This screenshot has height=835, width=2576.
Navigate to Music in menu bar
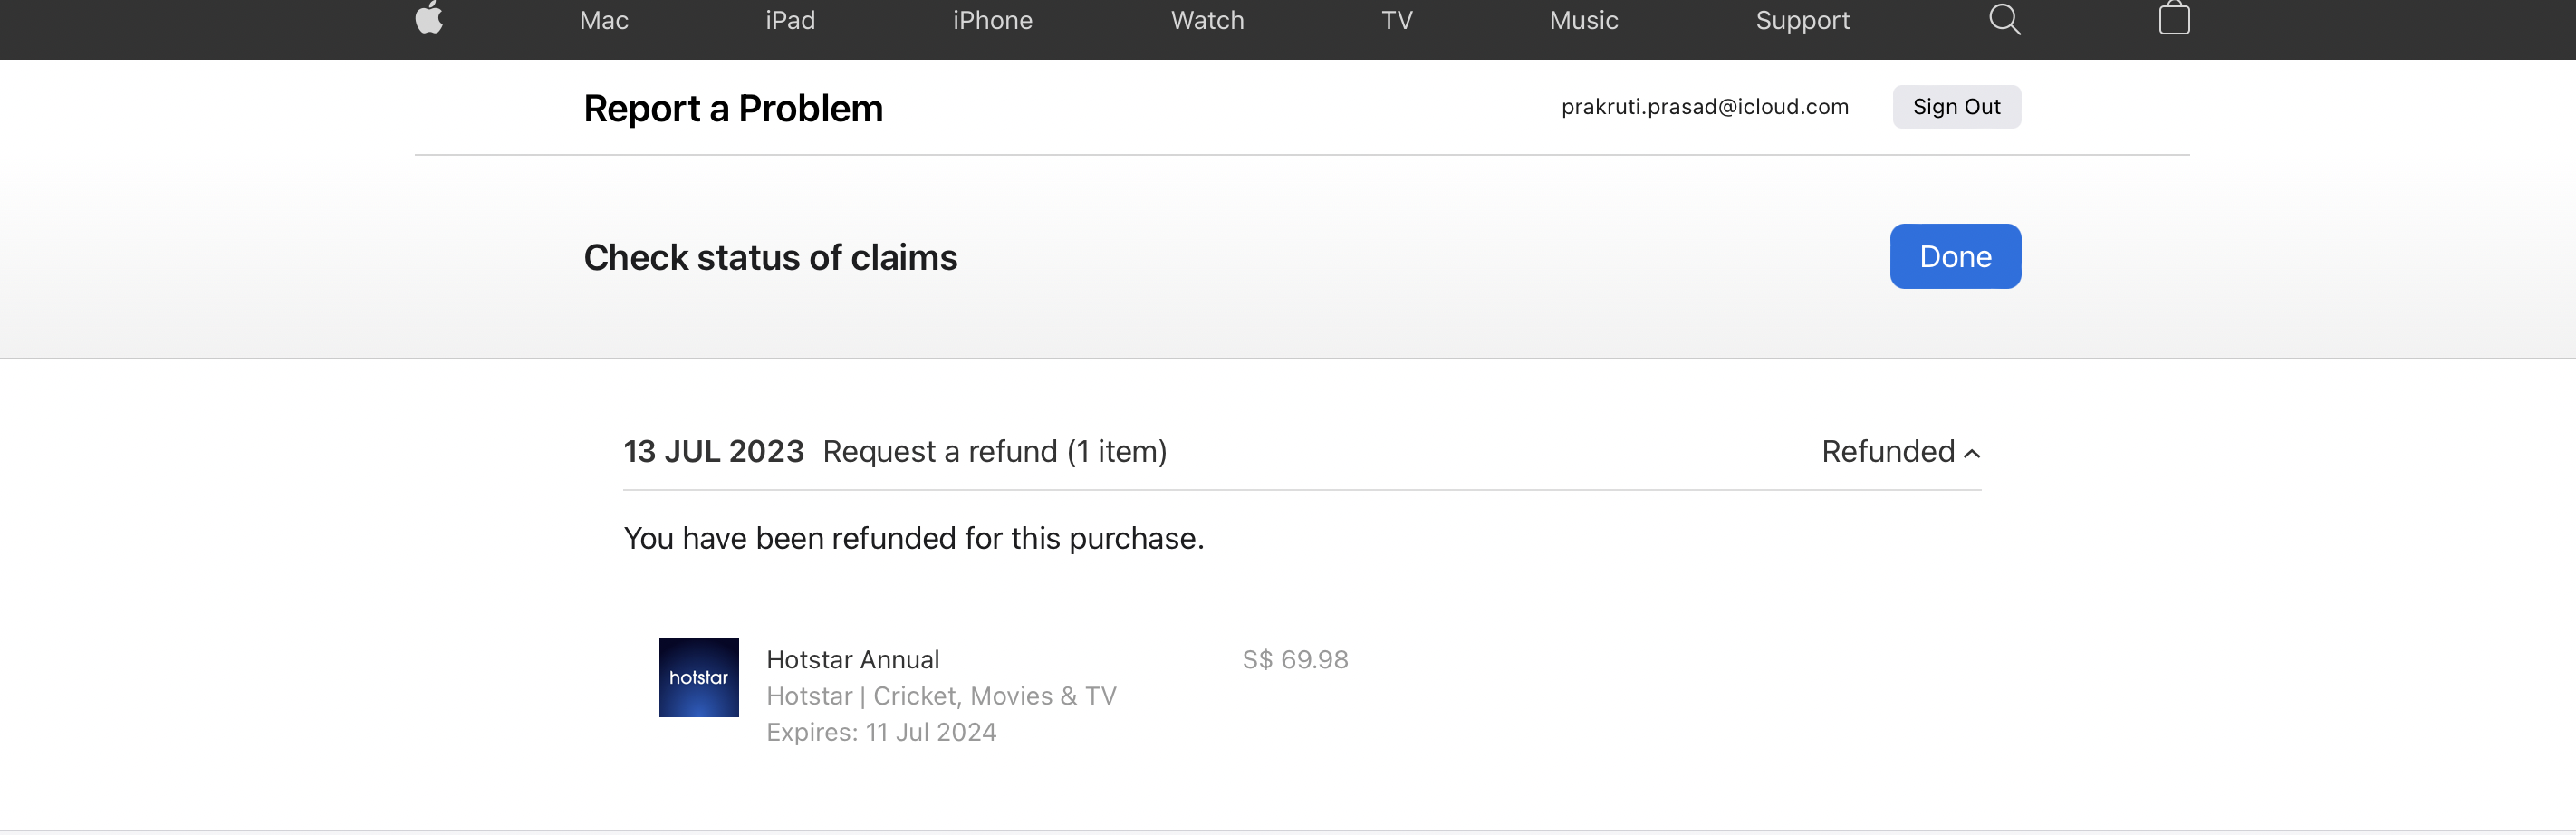[1583, 21]
